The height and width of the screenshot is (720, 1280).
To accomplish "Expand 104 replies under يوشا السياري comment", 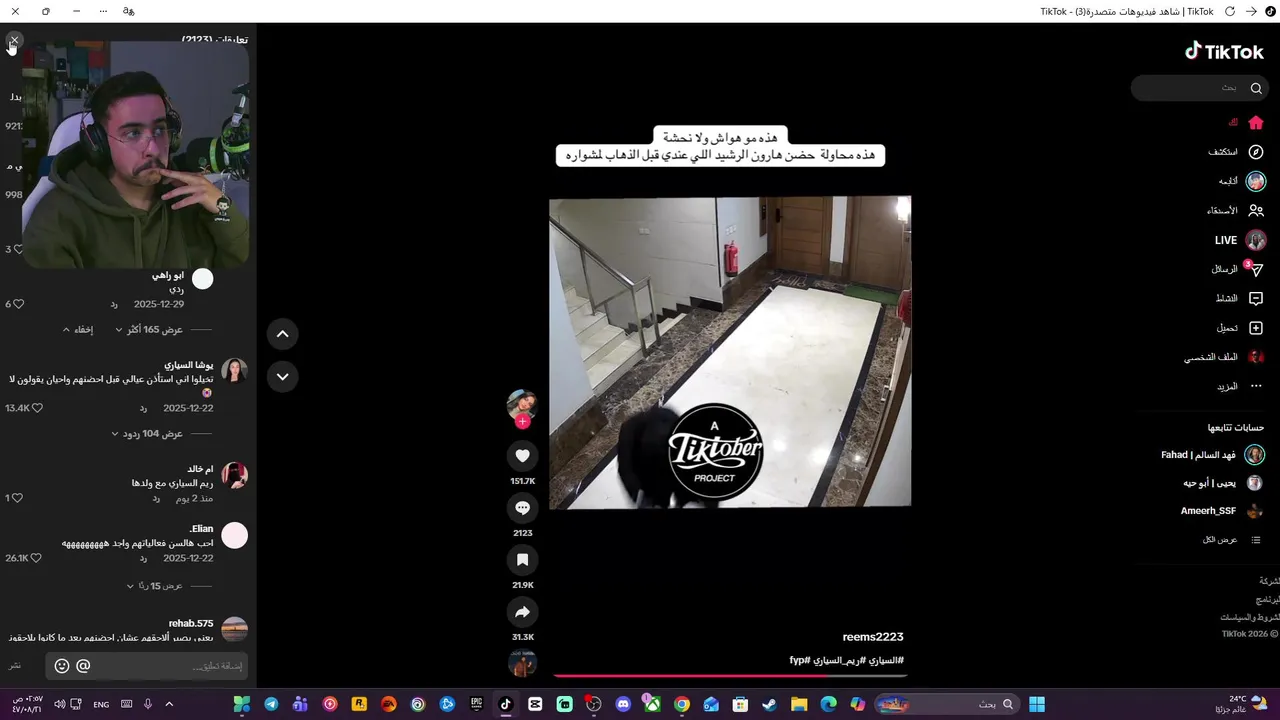I will pos(147,434).
